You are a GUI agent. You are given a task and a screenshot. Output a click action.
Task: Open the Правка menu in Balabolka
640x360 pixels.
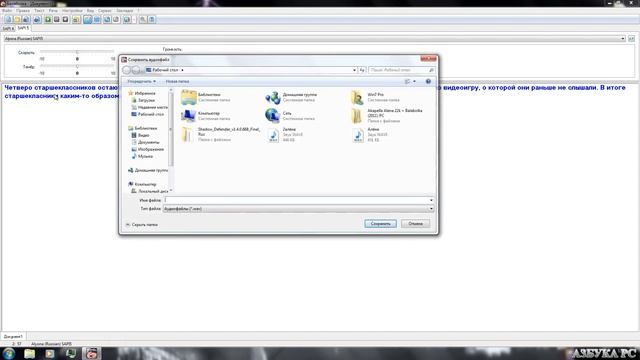pyautogui.click(x=23, y=11)
